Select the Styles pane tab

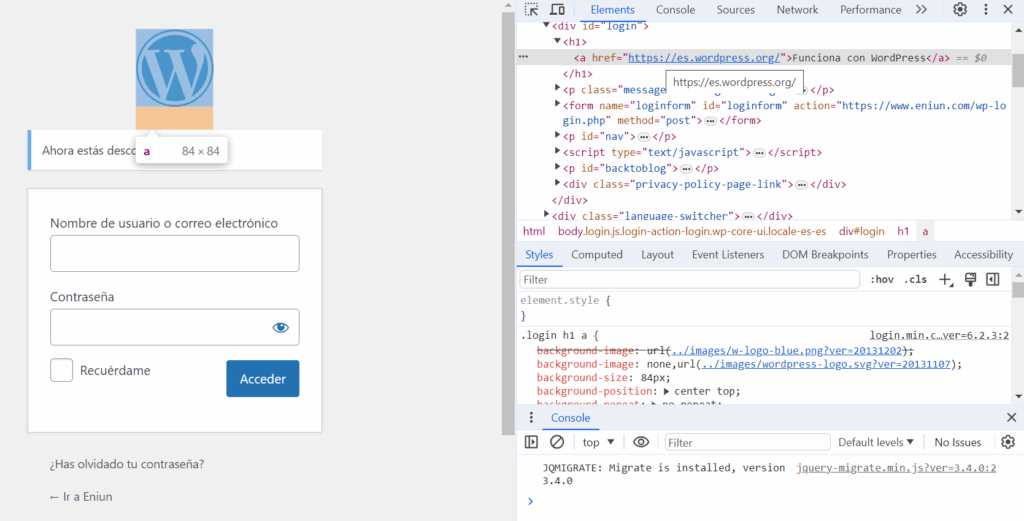click(539, 255)
